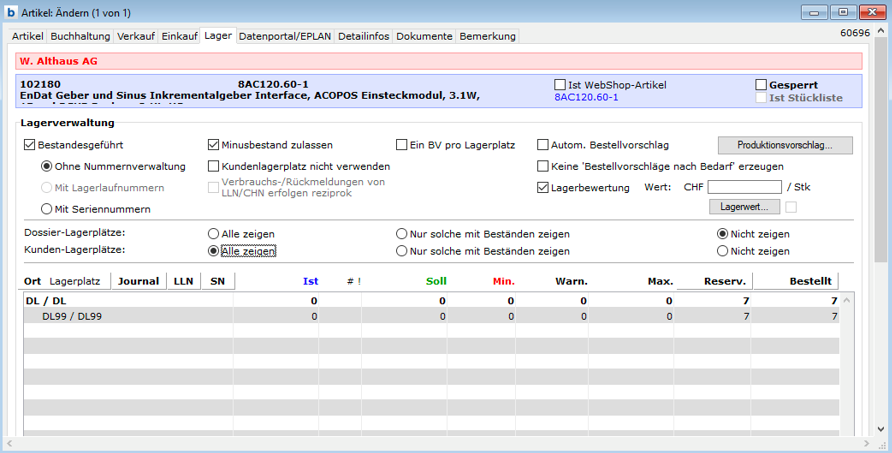Screen dimensions: 892x453
Task: Click the Wert CHF input field
Action: (744, 187)
